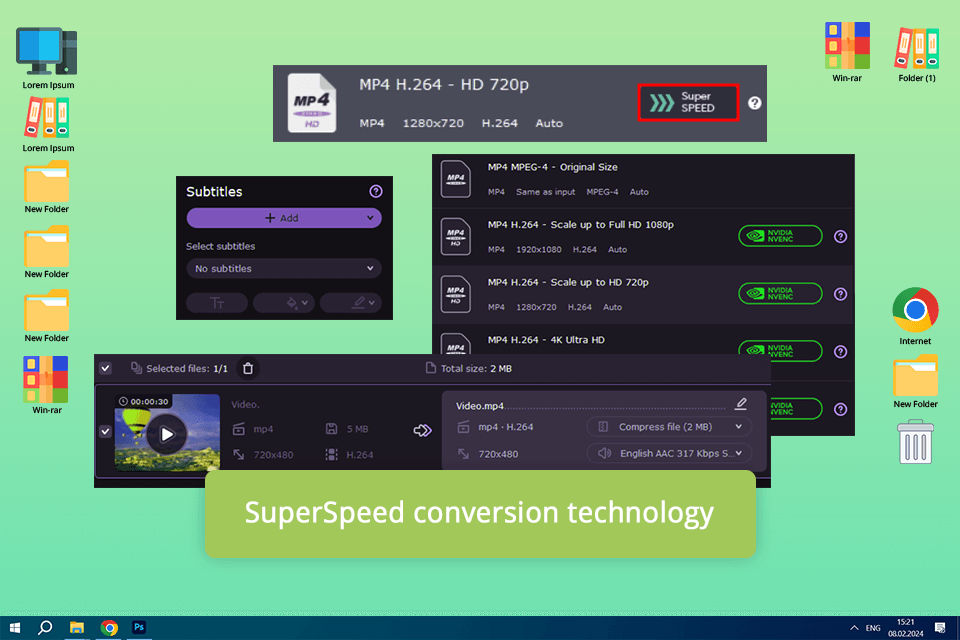Screen dimensions: 960x640
Task: Select MP4 H.264 Scale up to HD 720p
Action: [x=643, y=294]
